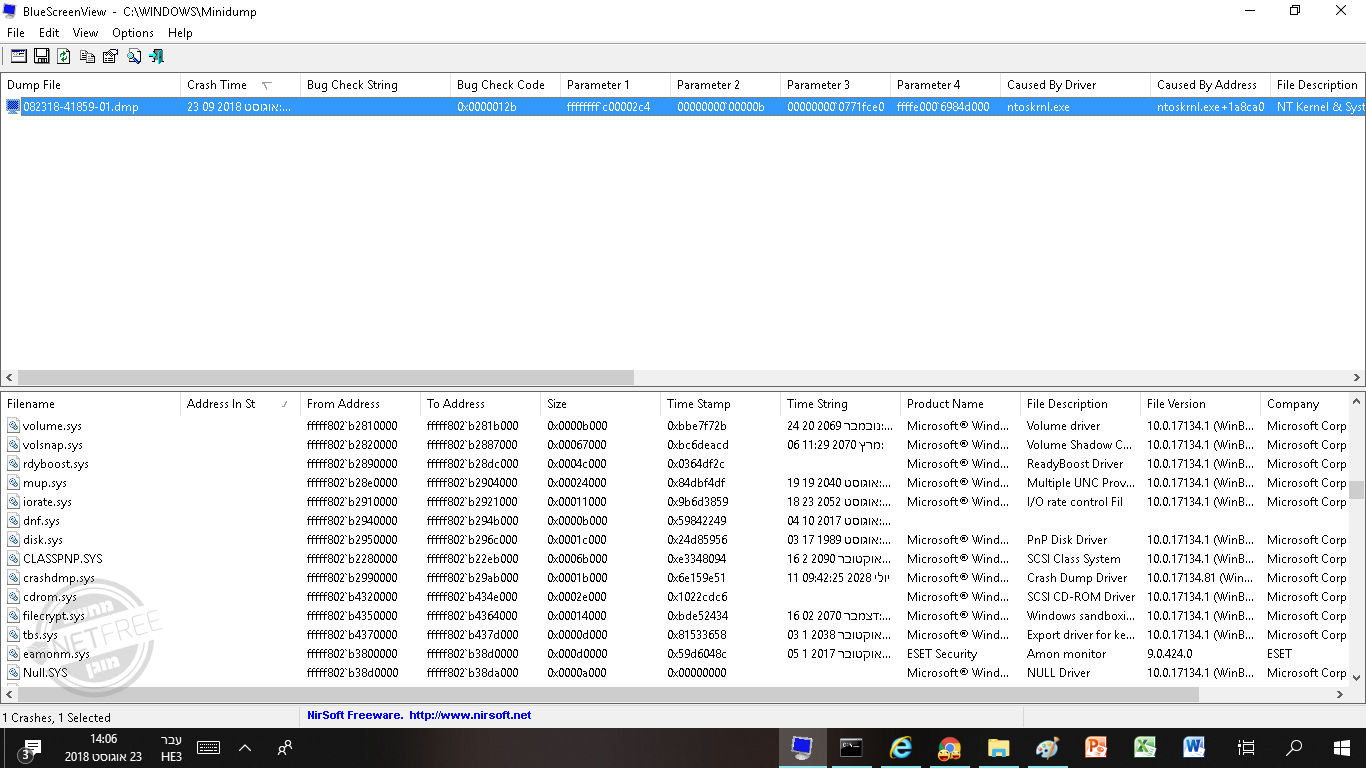This screenshot has width=1366, height=768.
Task: Click the Save Selected Items floppy icon
Action: (42, 56)
